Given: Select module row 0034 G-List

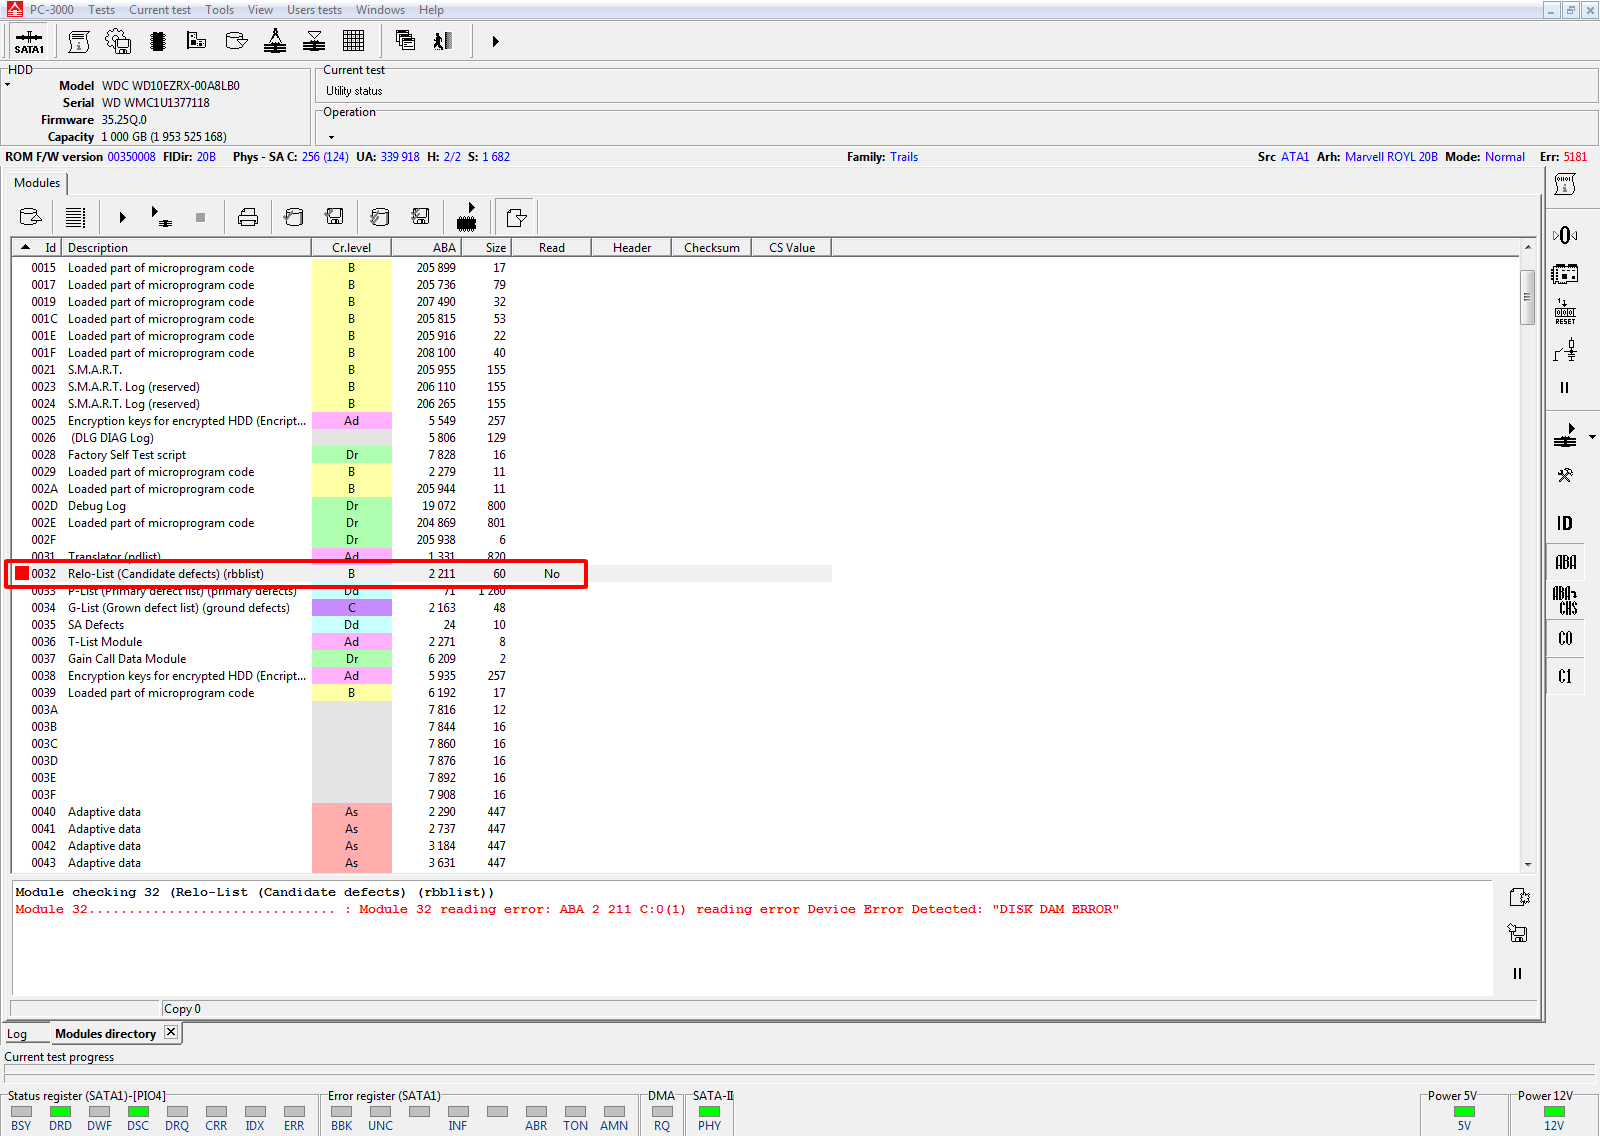Looking at the screenshot, I should 421,608.
